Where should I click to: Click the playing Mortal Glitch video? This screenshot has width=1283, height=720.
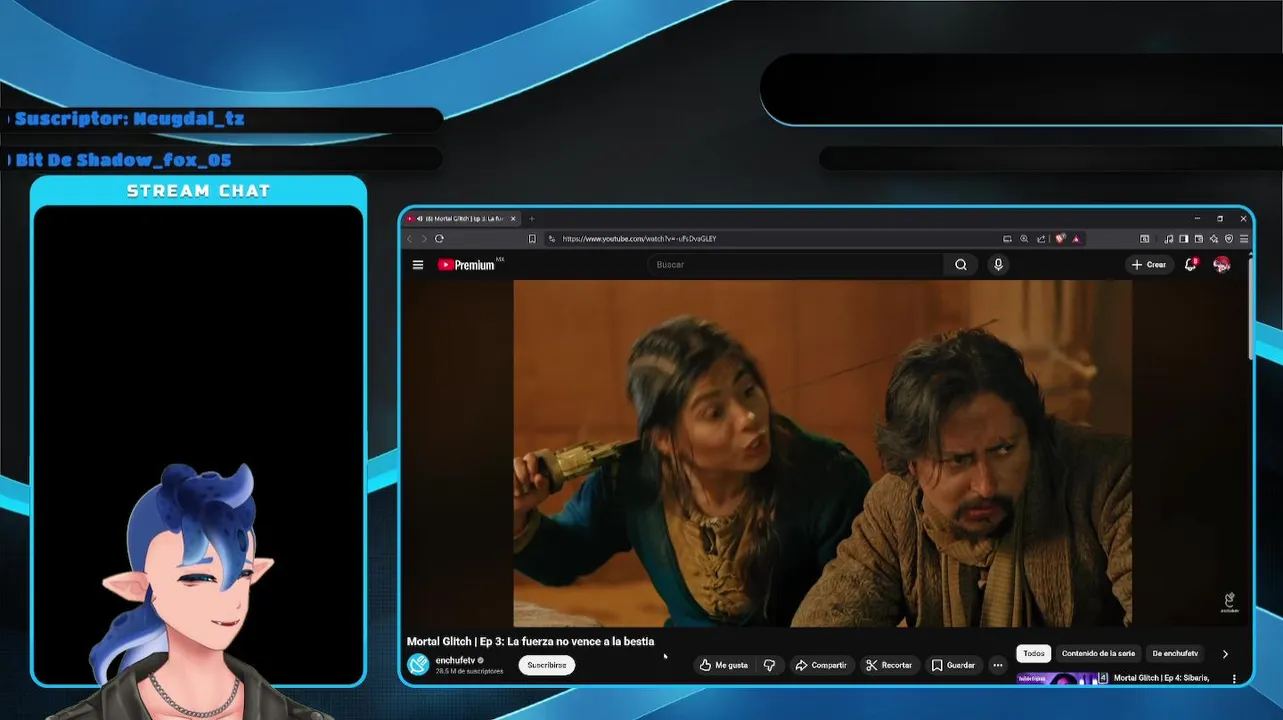pos(822,453)
